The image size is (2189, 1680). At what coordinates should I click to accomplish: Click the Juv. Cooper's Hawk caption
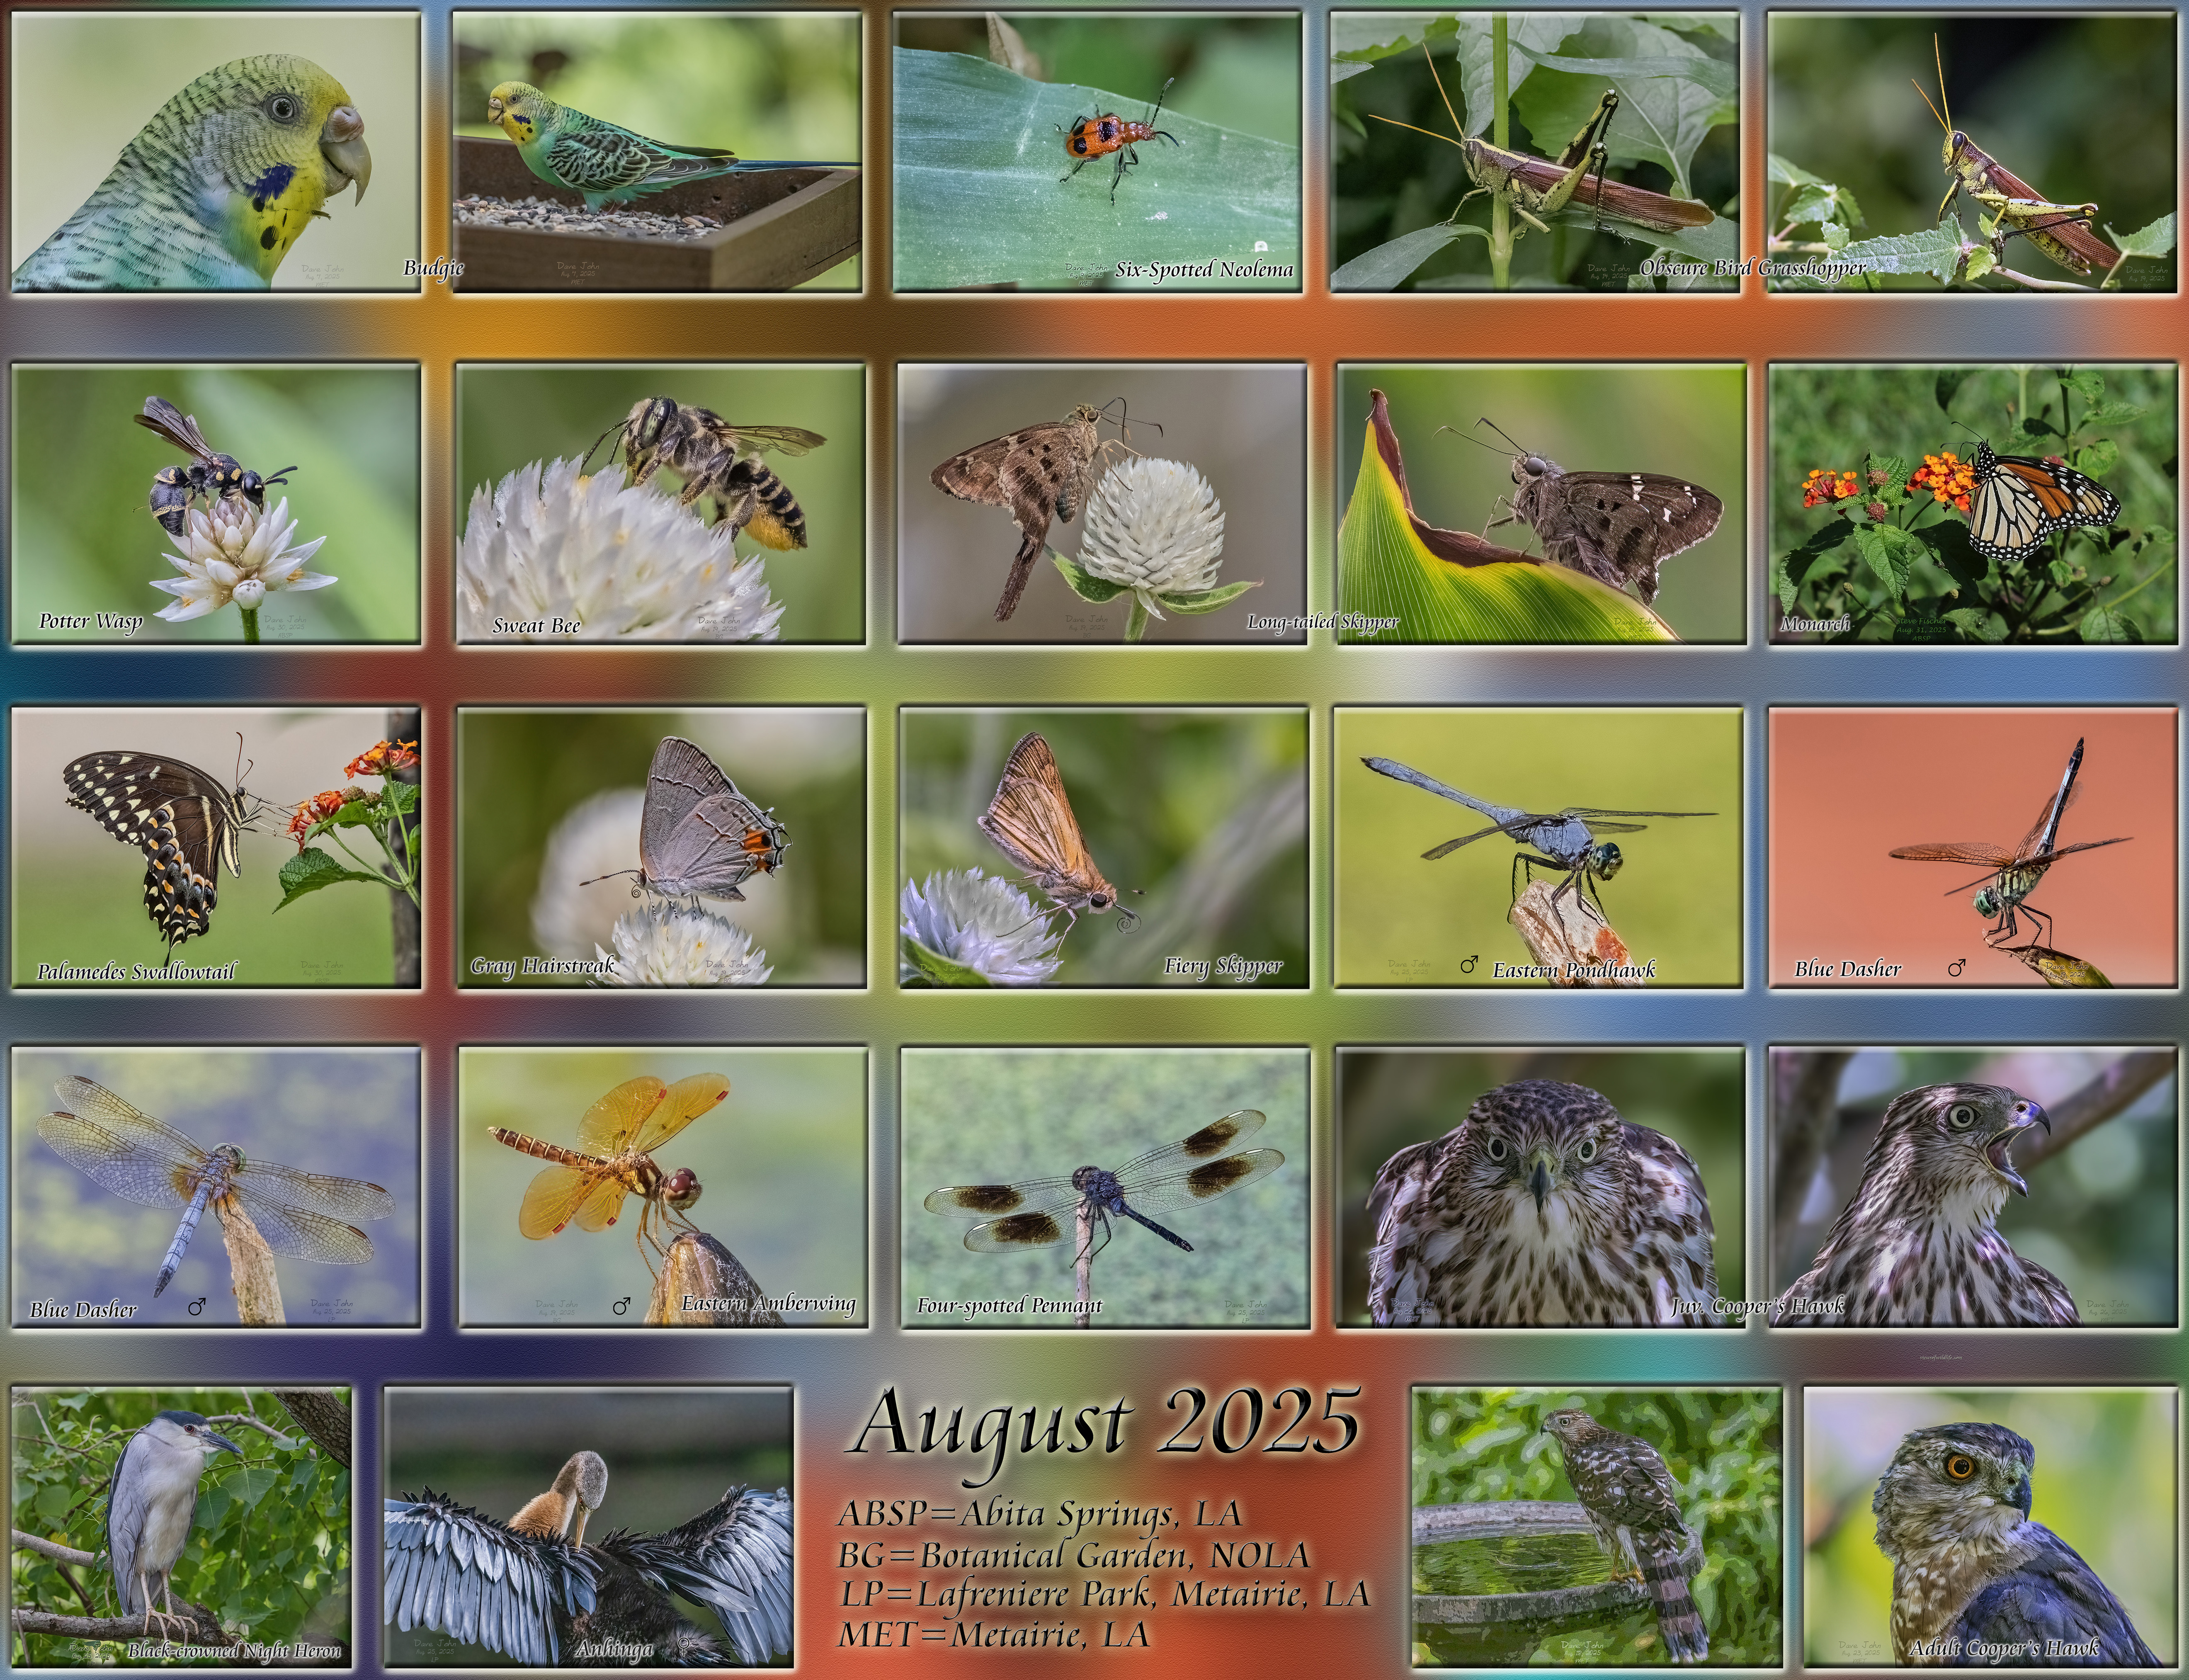(x=1757, y=1306)
